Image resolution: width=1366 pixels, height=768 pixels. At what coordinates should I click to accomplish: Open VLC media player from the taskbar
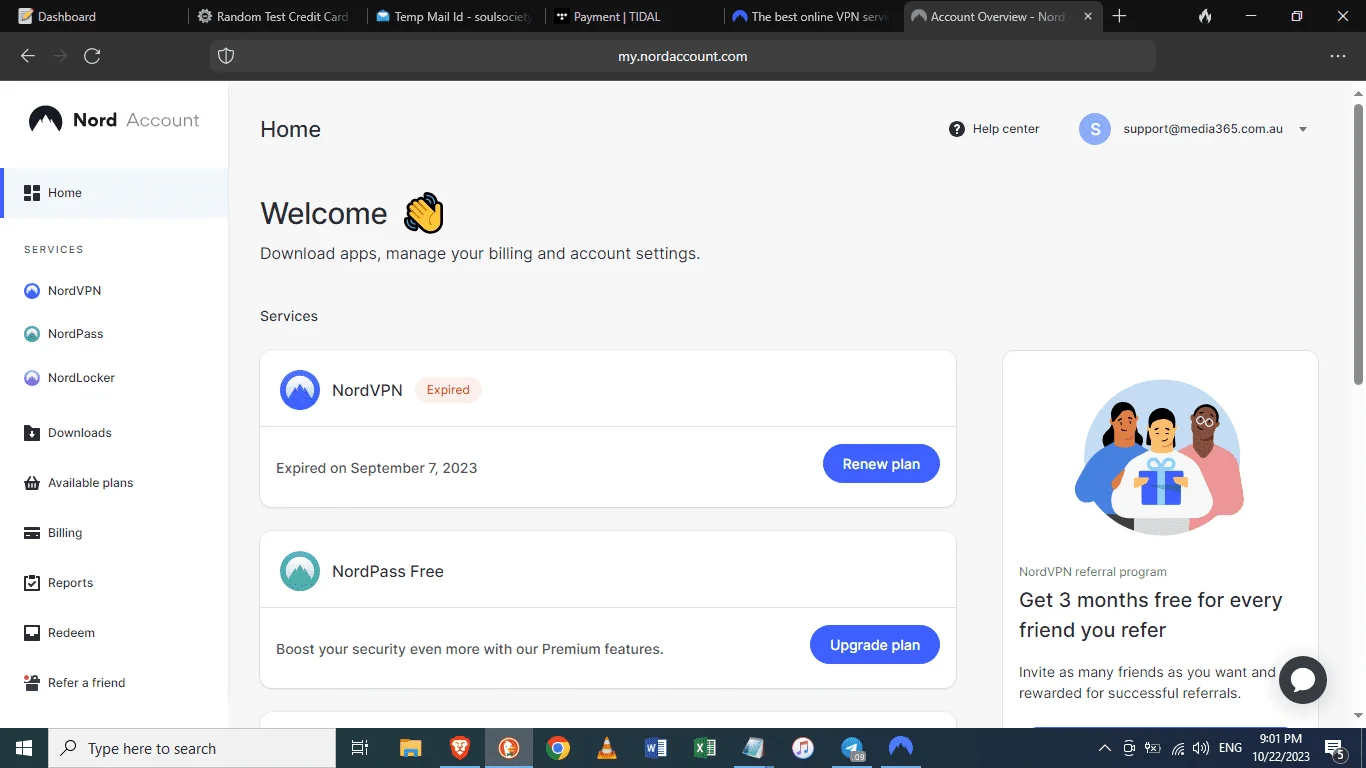pyautogui.click(x=607, y=748)
